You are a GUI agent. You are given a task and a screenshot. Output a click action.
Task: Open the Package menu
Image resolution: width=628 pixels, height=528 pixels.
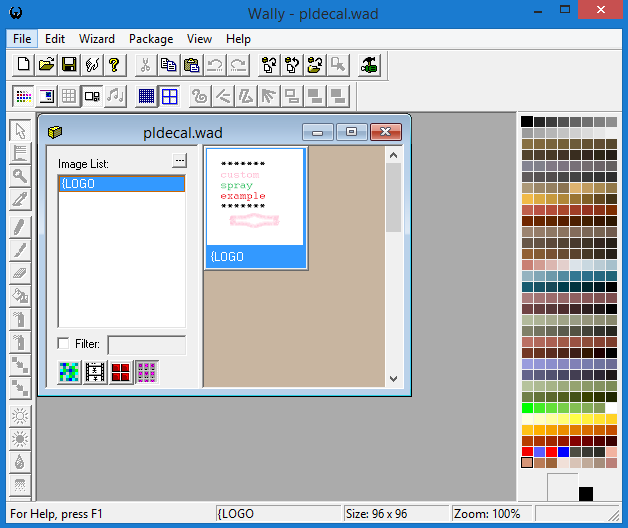pyautogui.click(x=151, y=39)
